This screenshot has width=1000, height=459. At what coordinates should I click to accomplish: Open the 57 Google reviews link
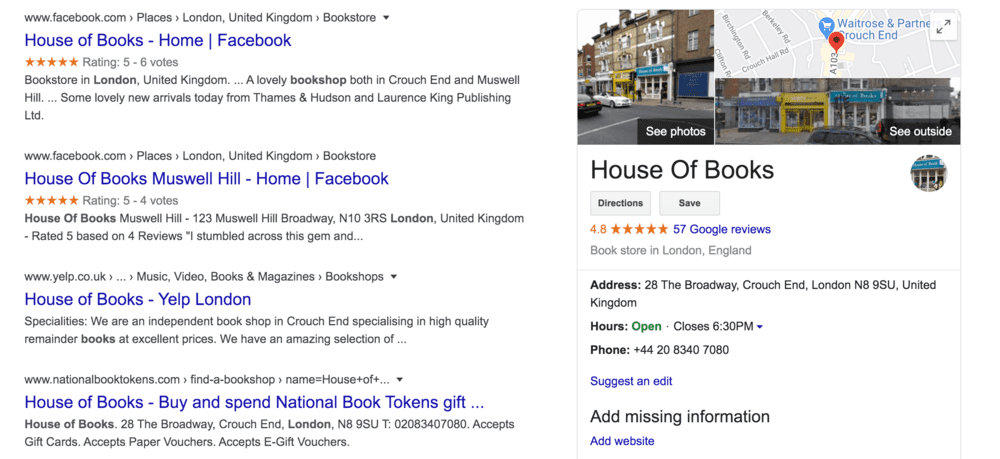722,230
